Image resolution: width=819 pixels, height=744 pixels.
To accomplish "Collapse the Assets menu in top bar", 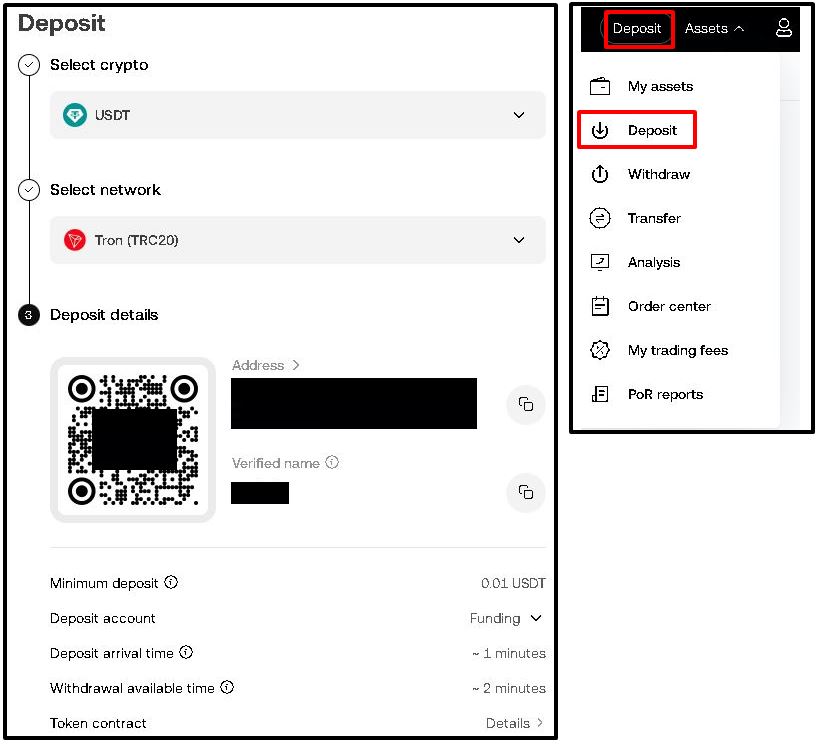I will (714, 29).
